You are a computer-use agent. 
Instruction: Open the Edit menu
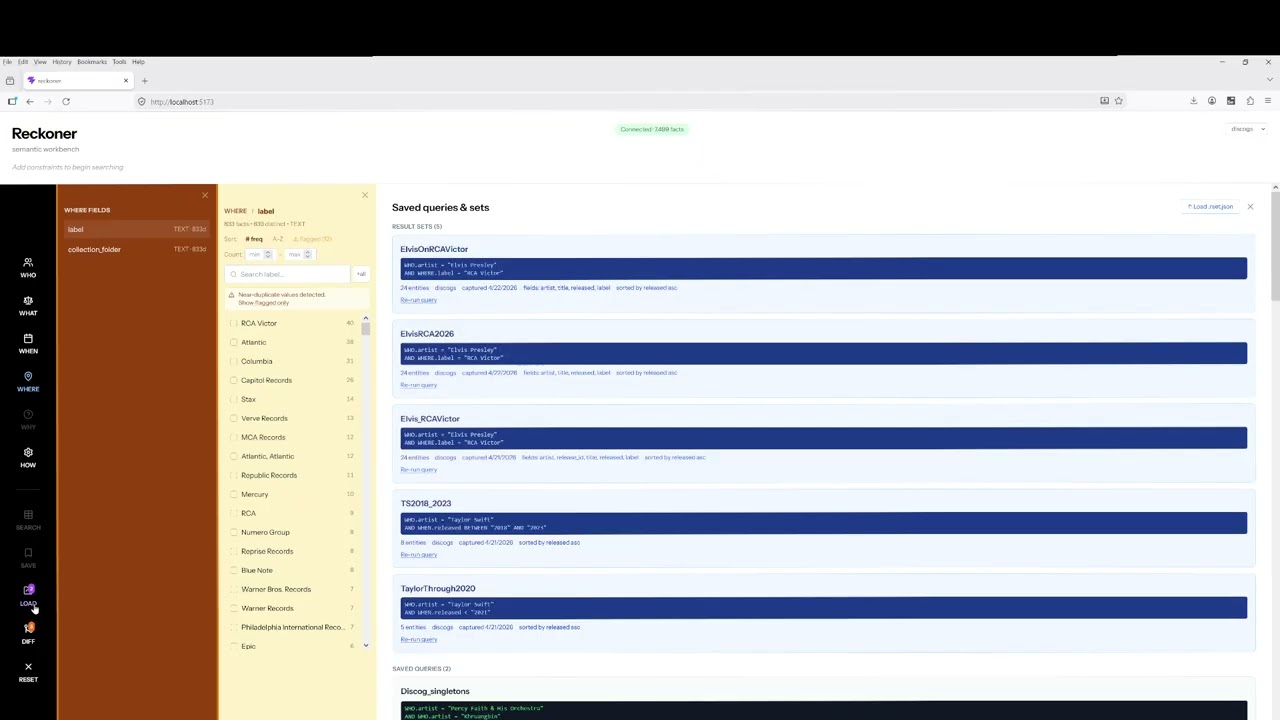(22, 62)
